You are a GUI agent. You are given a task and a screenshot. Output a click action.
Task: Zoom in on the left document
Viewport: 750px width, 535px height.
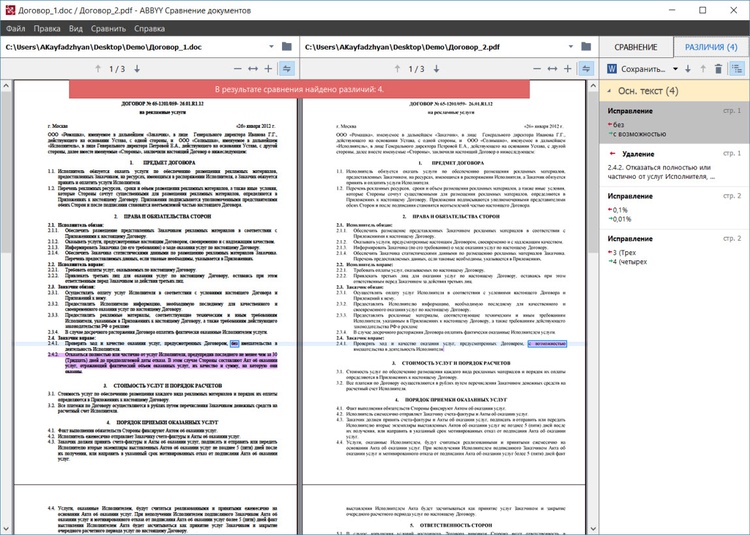click(268, 69)
